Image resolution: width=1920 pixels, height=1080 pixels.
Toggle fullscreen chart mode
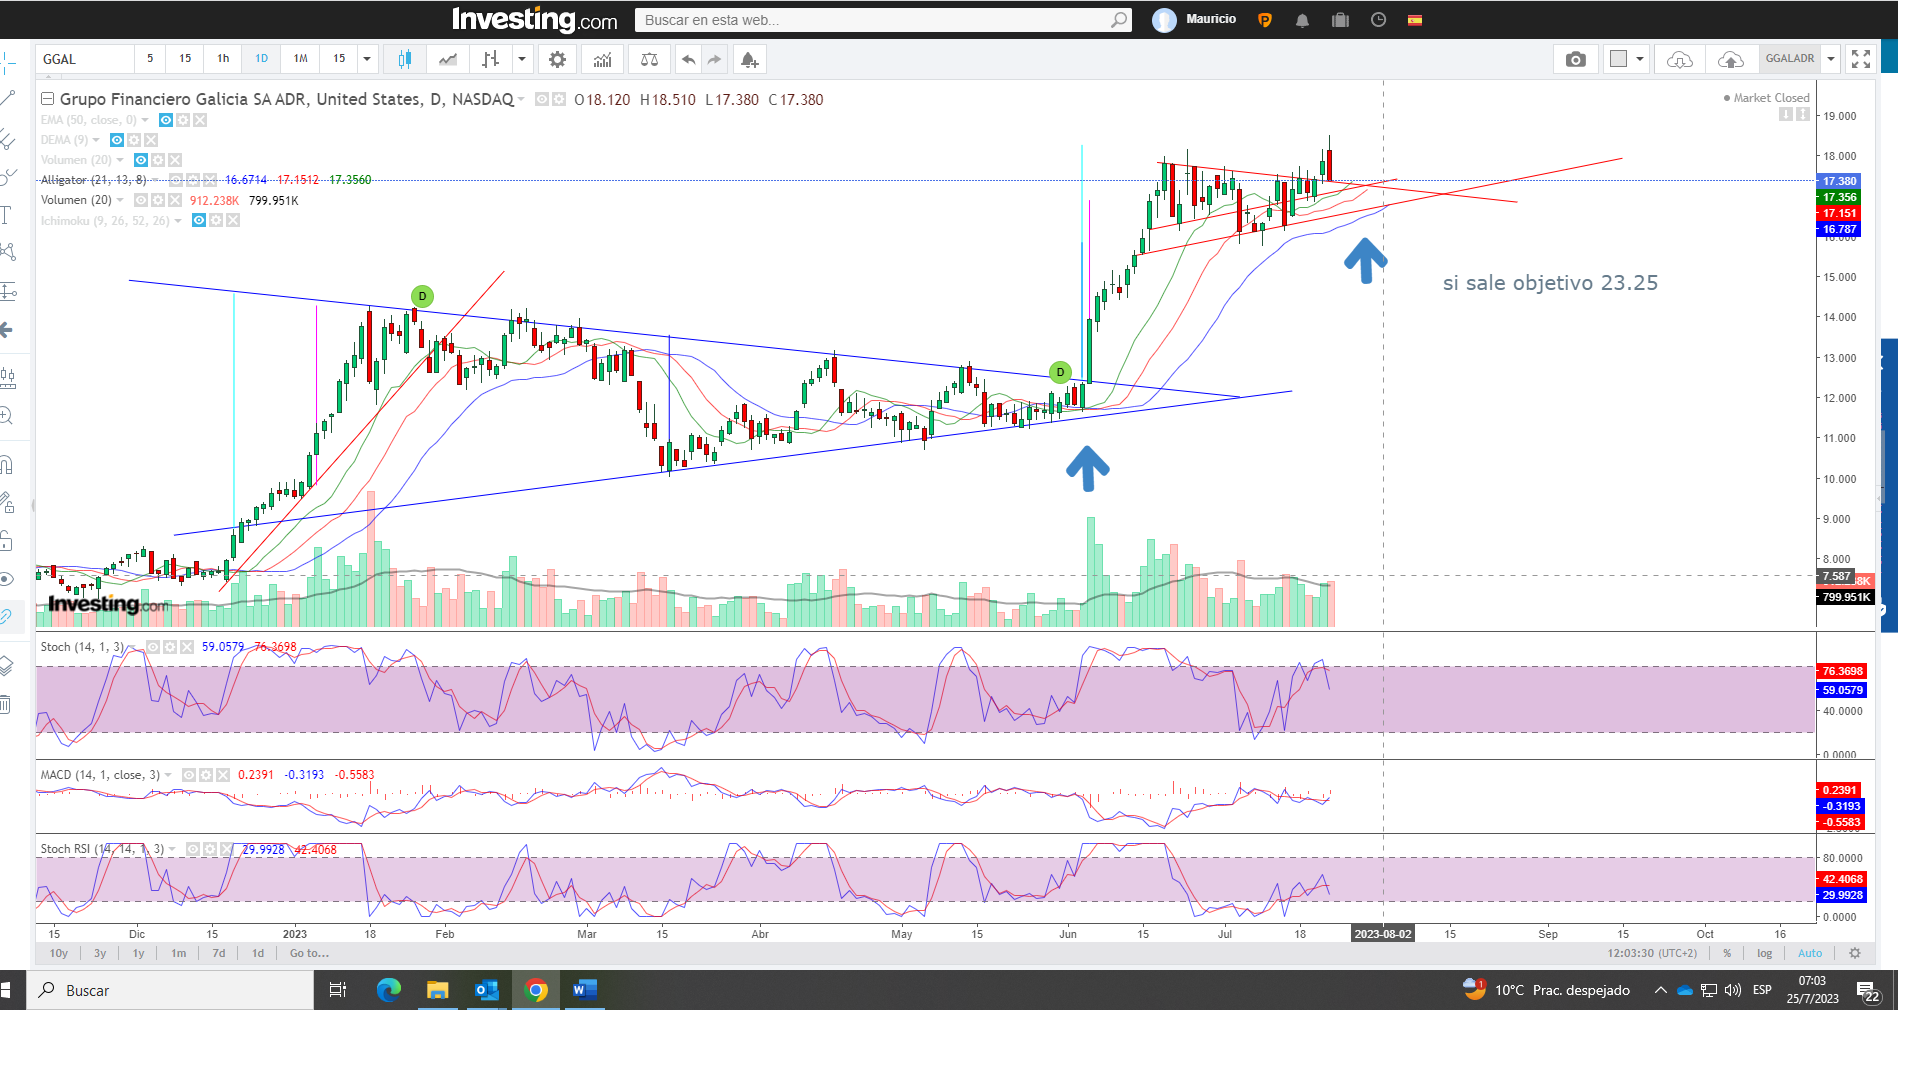(x=1860, y=59)
